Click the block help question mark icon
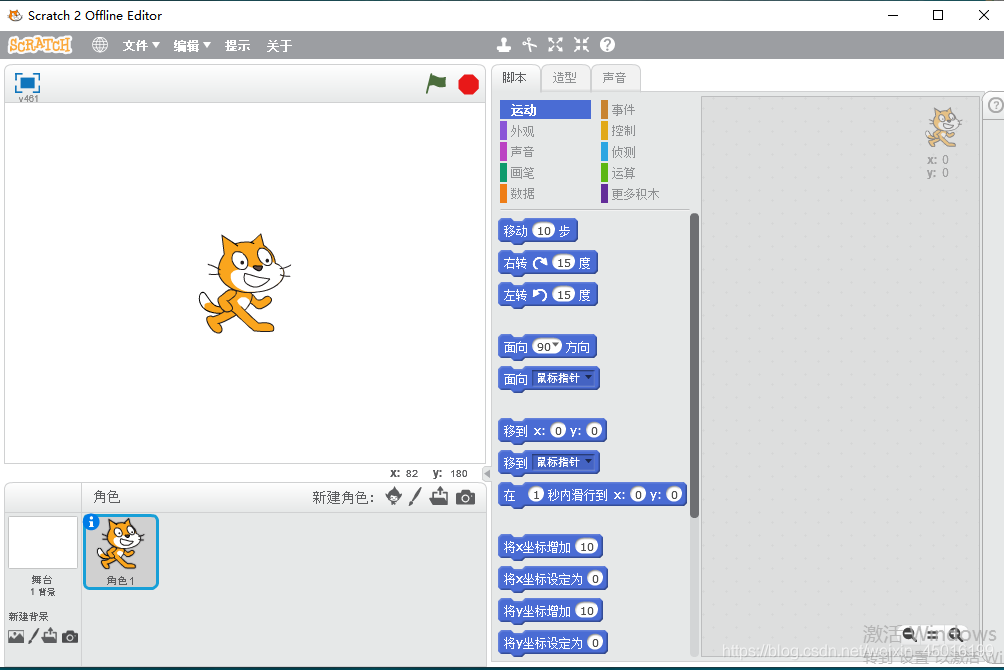The image size is (1004, 670). [607, 45]
